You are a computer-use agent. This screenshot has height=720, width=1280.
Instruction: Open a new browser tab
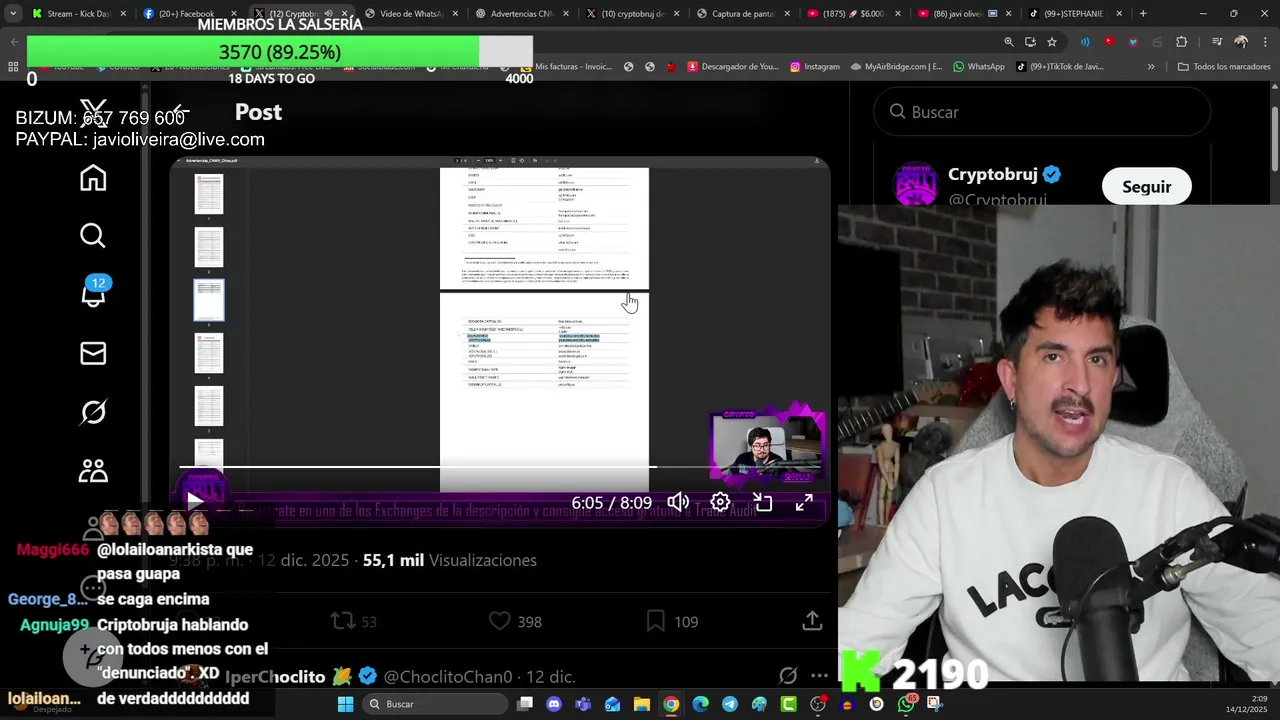[x=1143, y=14]
